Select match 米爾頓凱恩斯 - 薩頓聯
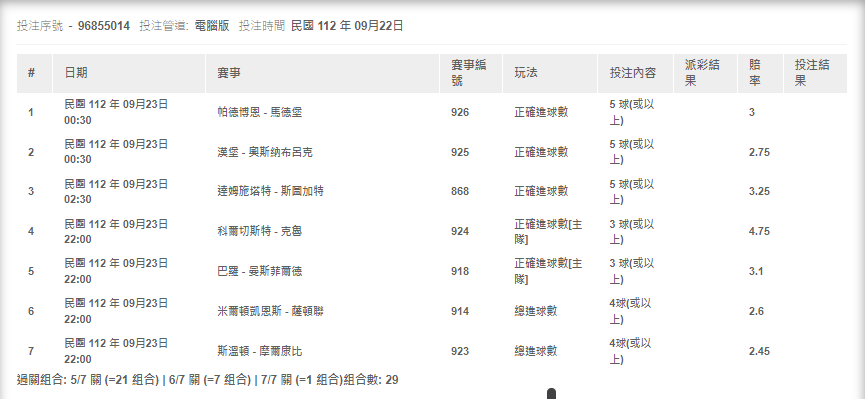This screenshot has height=399, width=865. [x=270, y=311]
